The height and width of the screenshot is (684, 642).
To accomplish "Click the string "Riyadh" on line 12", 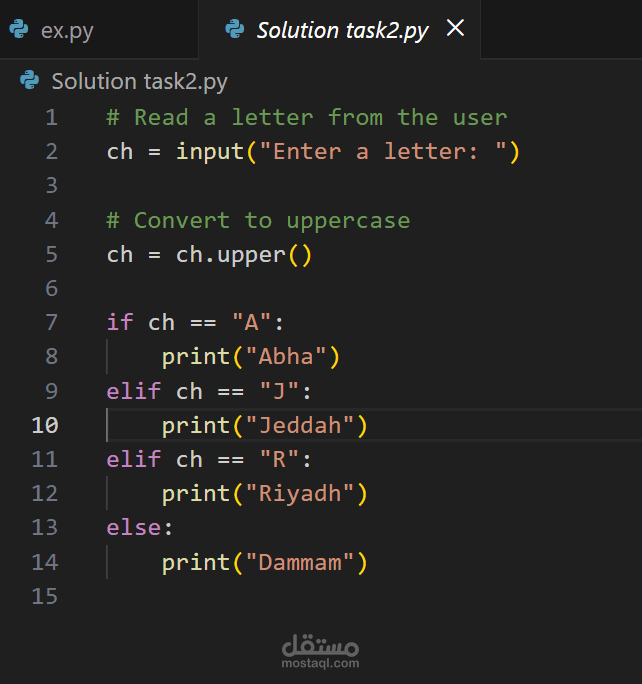I will (x=300, y=494).
